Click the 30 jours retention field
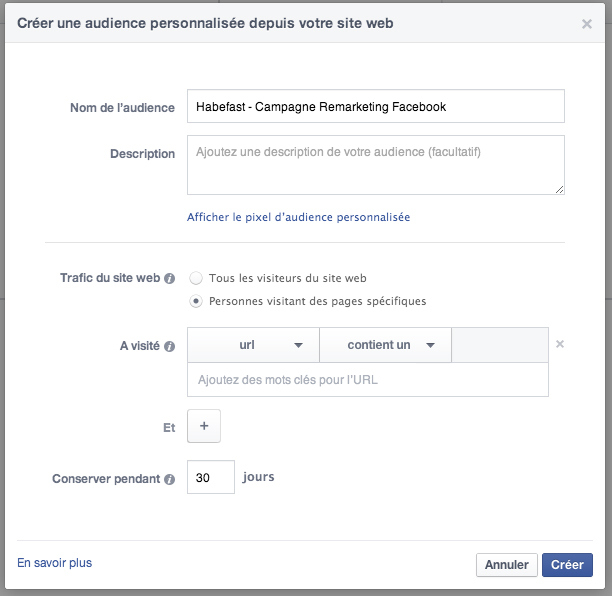This screenshot has width=612, height=596. click(211, 477)
